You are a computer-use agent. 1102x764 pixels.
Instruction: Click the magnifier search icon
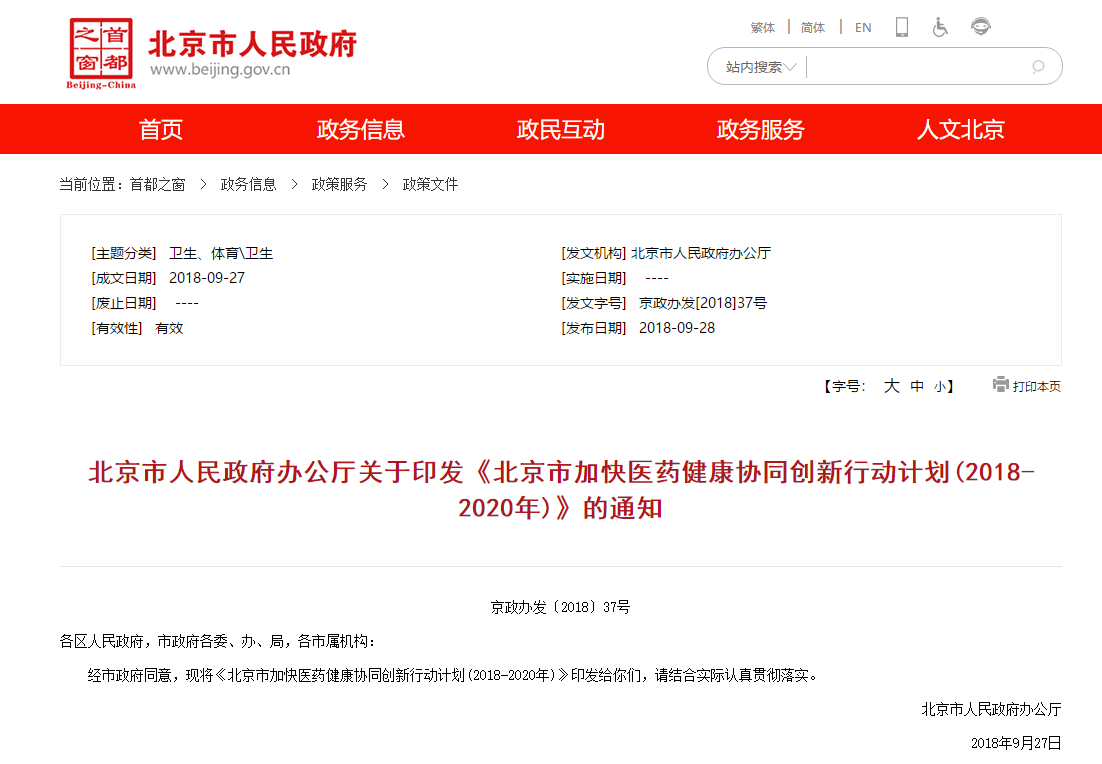point(1037,67)
